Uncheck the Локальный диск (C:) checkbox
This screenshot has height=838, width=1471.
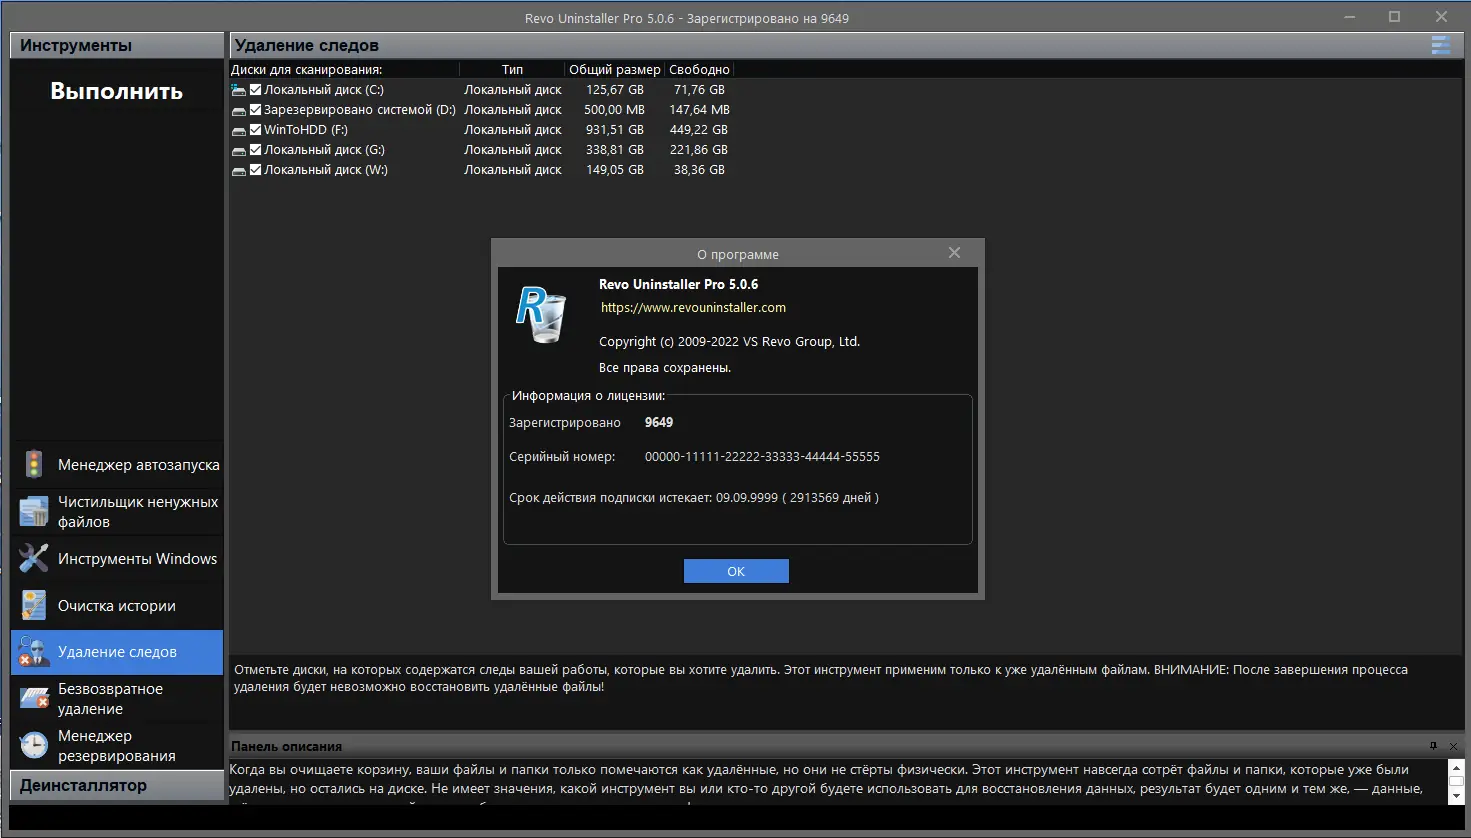(x=254, y=89)
